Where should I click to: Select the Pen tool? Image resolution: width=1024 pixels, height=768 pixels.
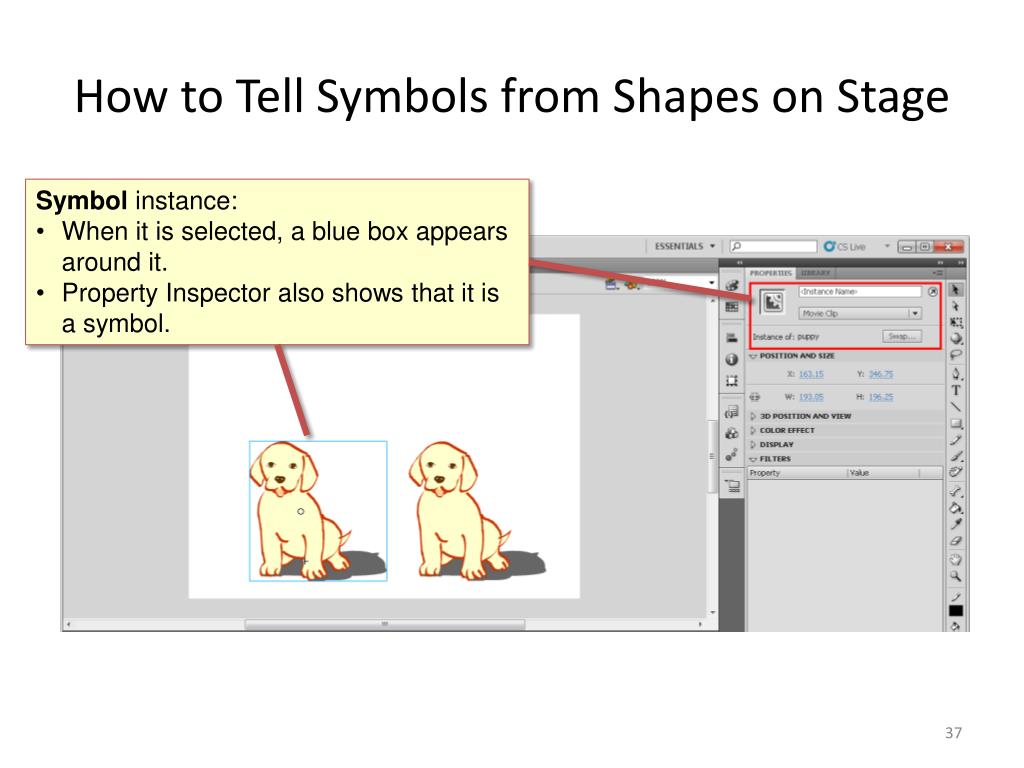point(955,374)
